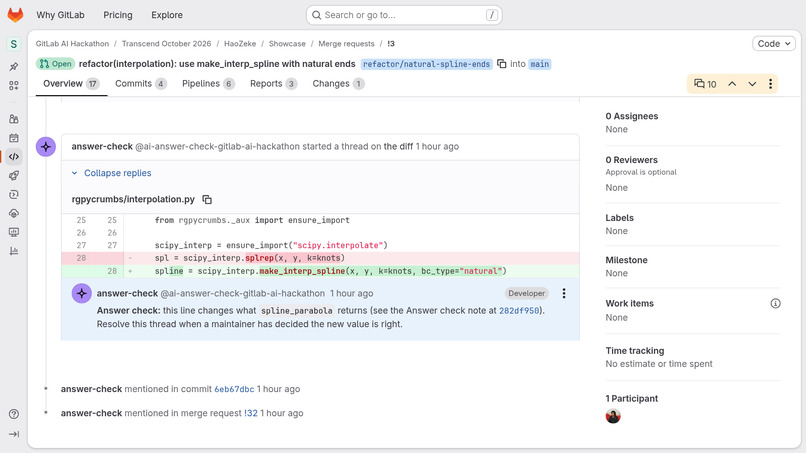Open the 10 threads counter
Image resolution: width=806 pixels, height=453 pixels.
click(705, 84)
